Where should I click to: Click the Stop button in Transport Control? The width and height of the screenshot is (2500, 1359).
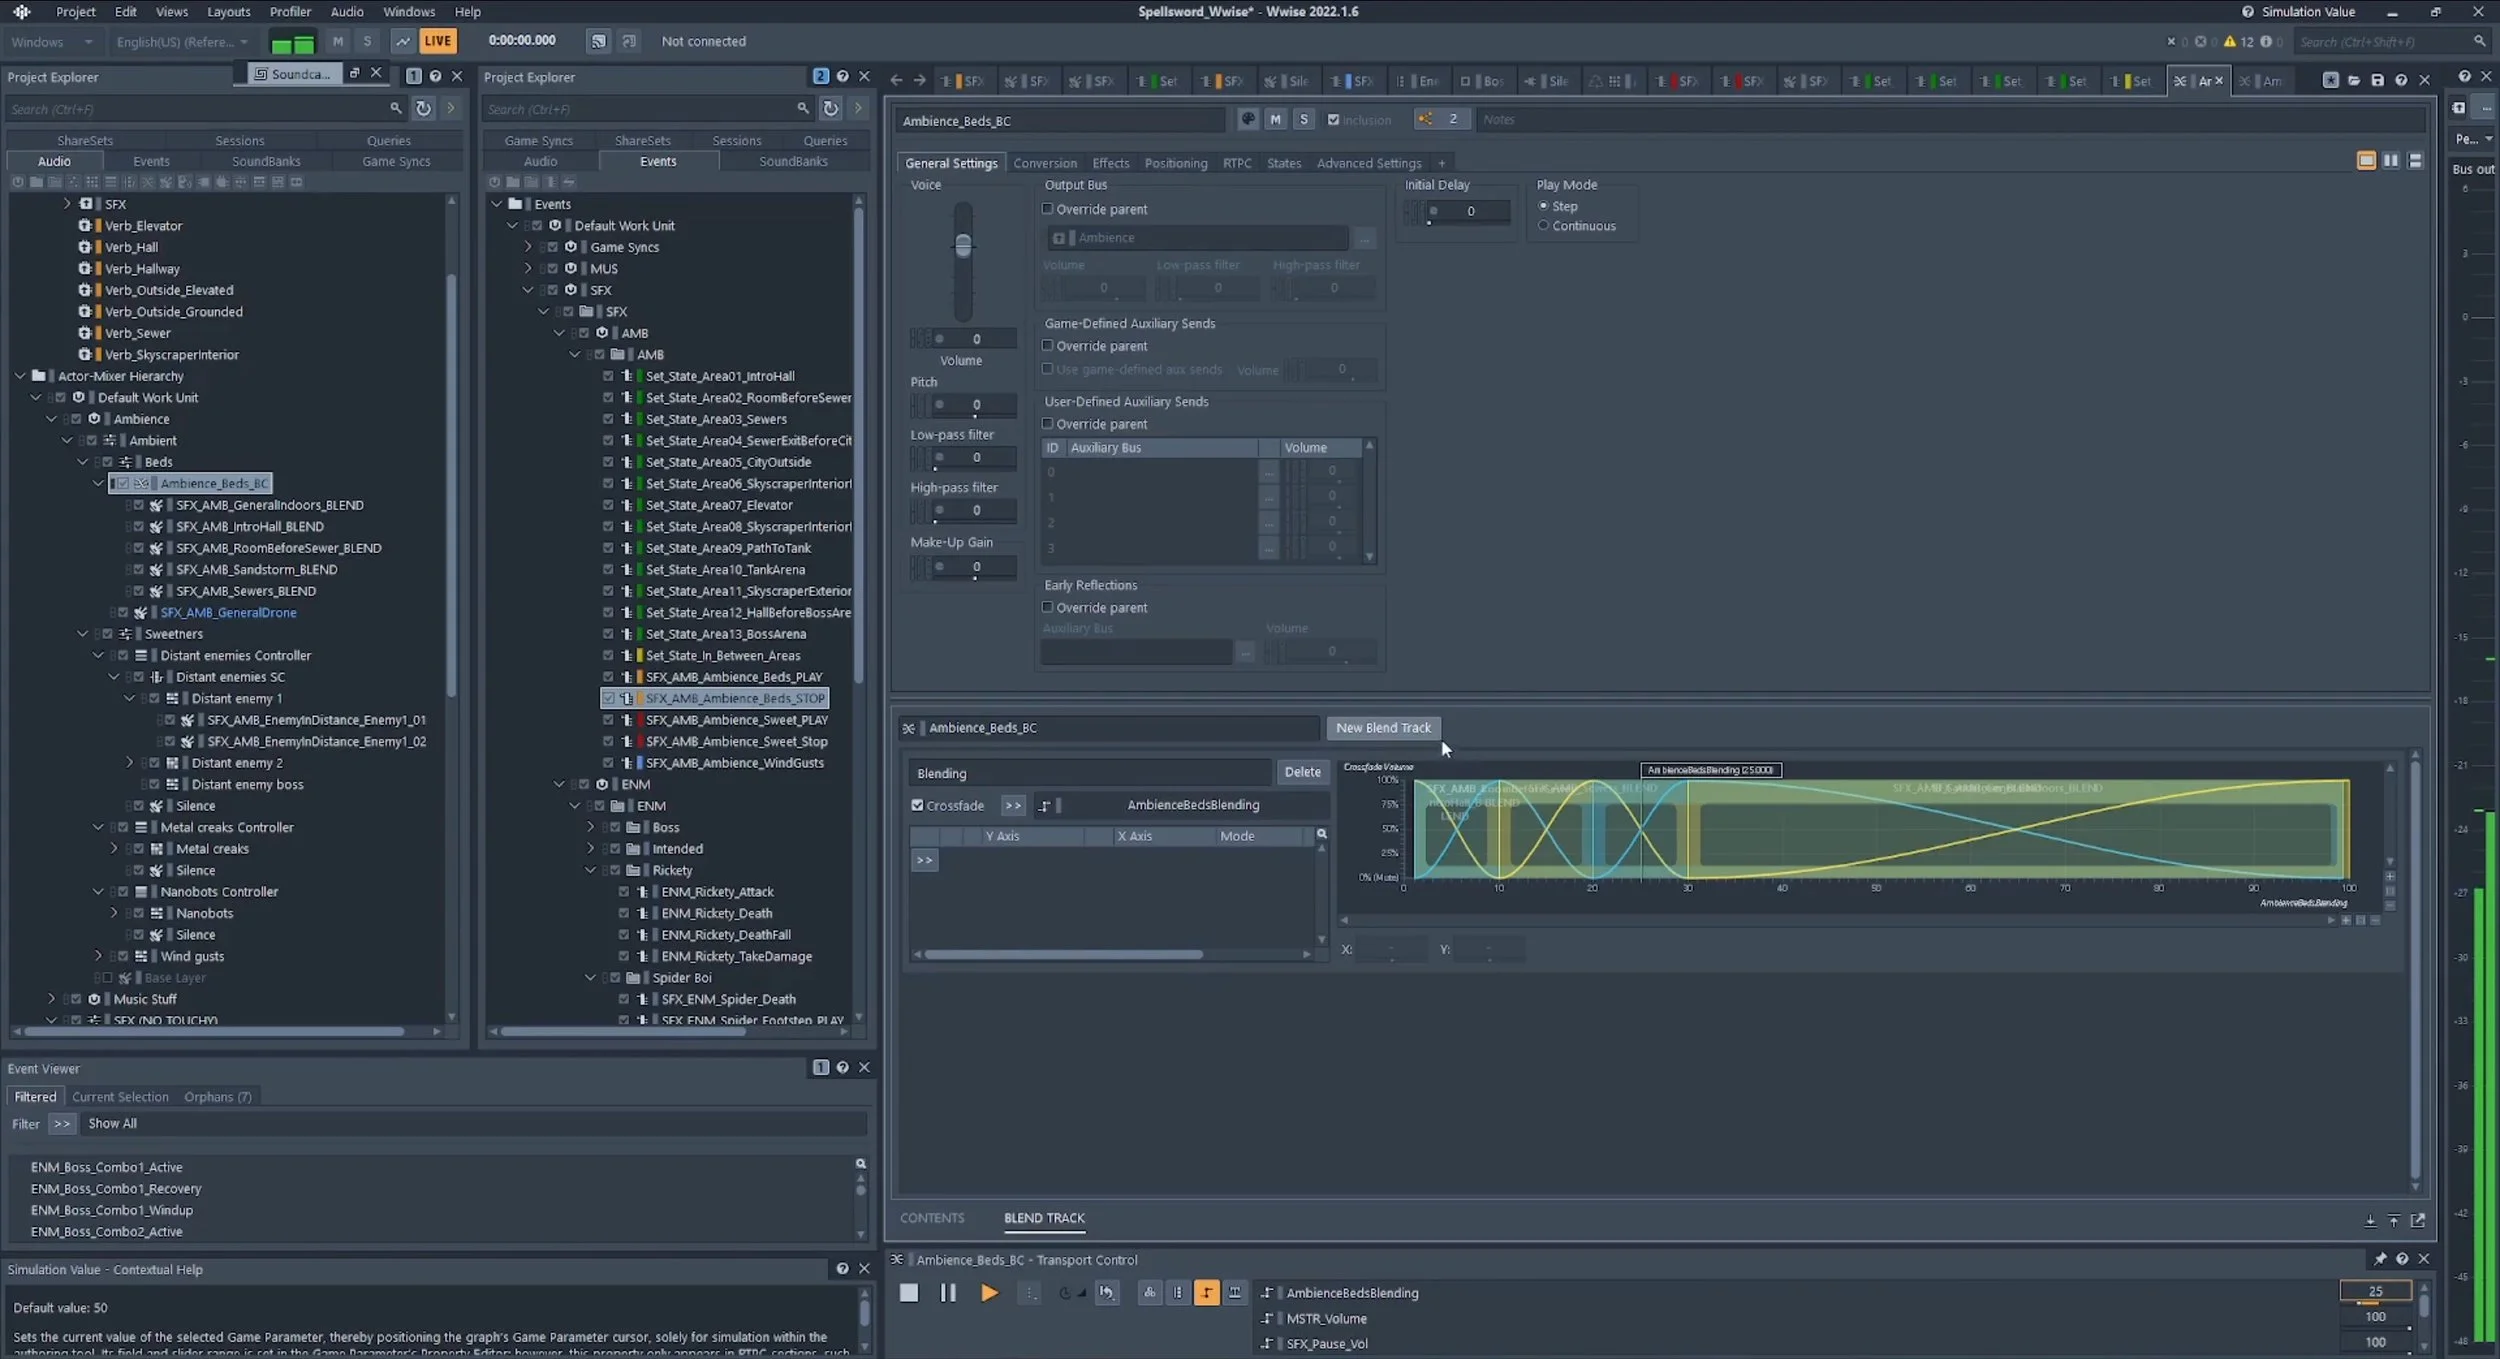pos(908,1293)
